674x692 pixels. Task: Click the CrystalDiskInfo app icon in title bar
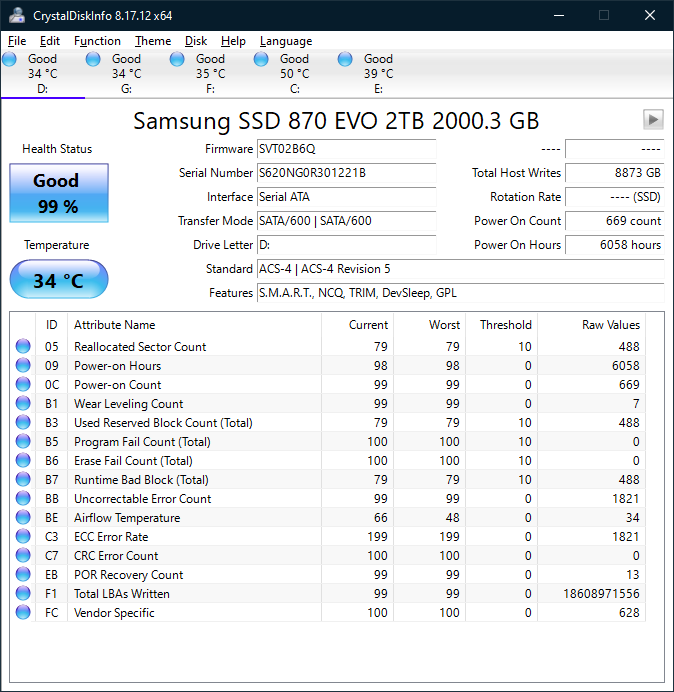coord(17,15)
